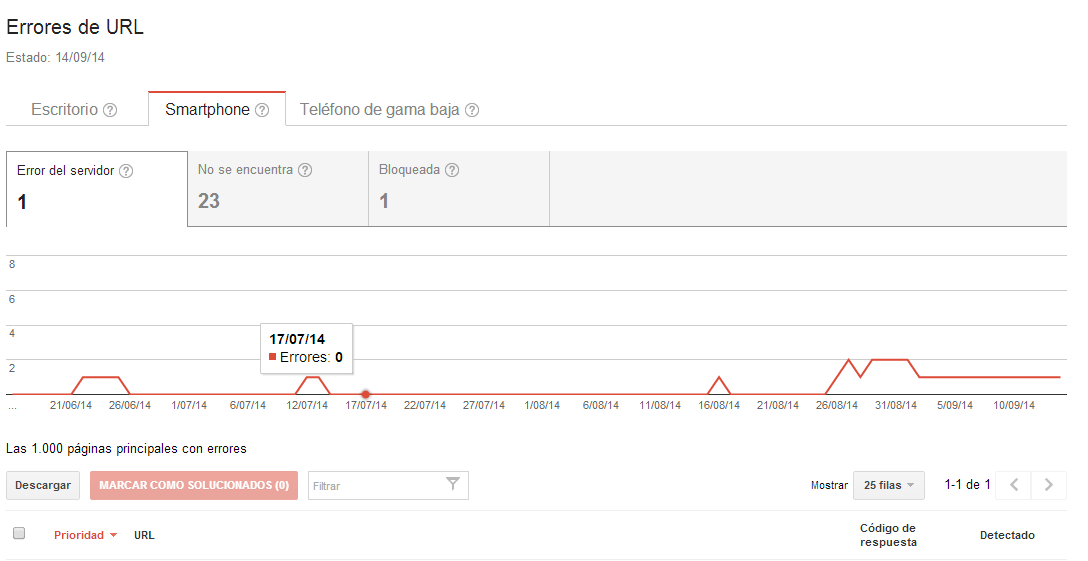
Task: Click help icon next to Escritorio
Action: (x=110, y=110)
